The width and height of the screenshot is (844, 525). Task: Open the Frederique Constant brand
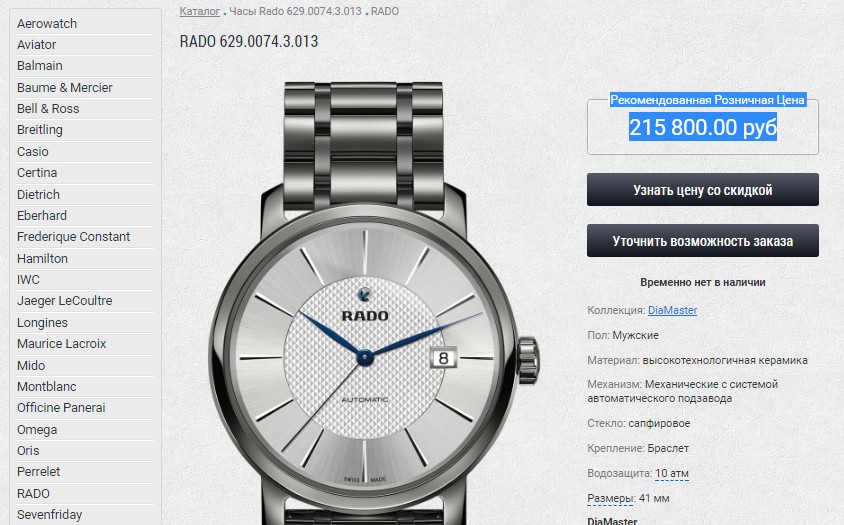(x=73, y=236)
